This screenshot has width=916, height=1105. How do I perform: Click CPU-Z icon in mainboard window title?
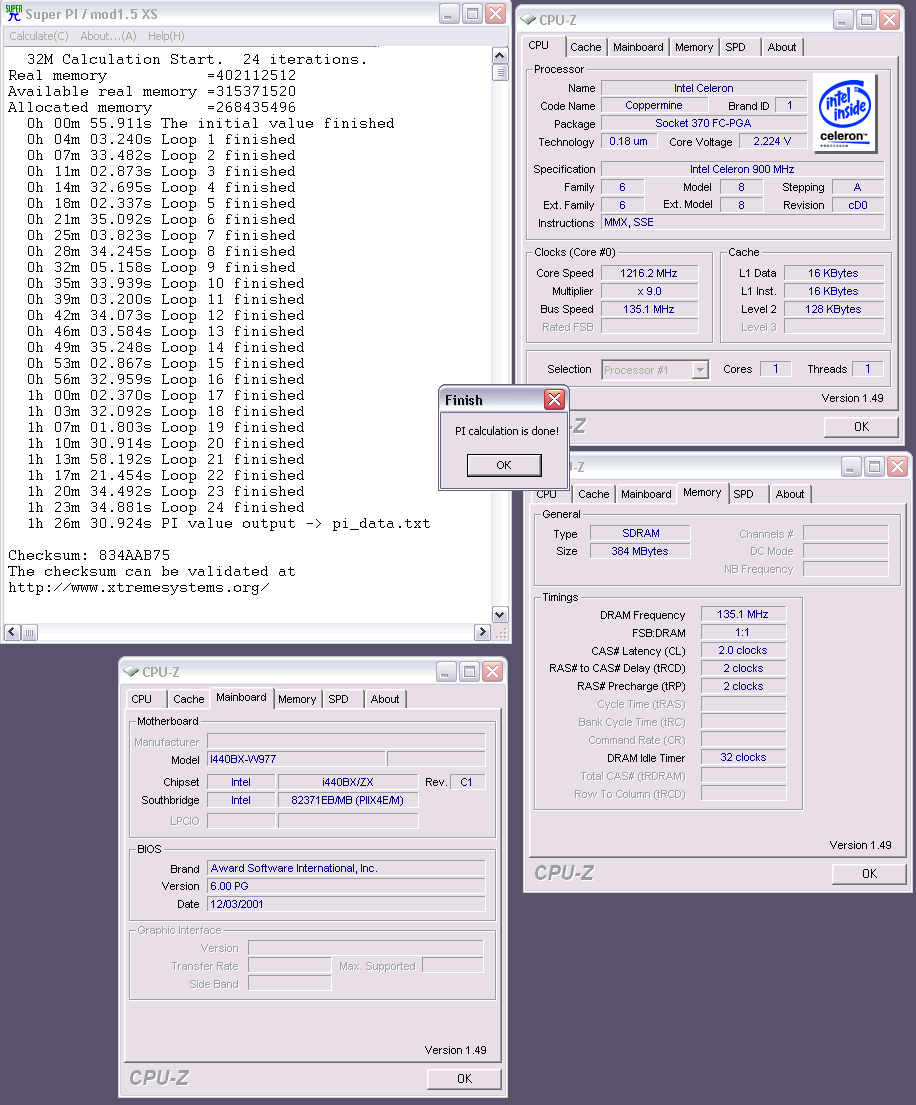pos(131,672)
